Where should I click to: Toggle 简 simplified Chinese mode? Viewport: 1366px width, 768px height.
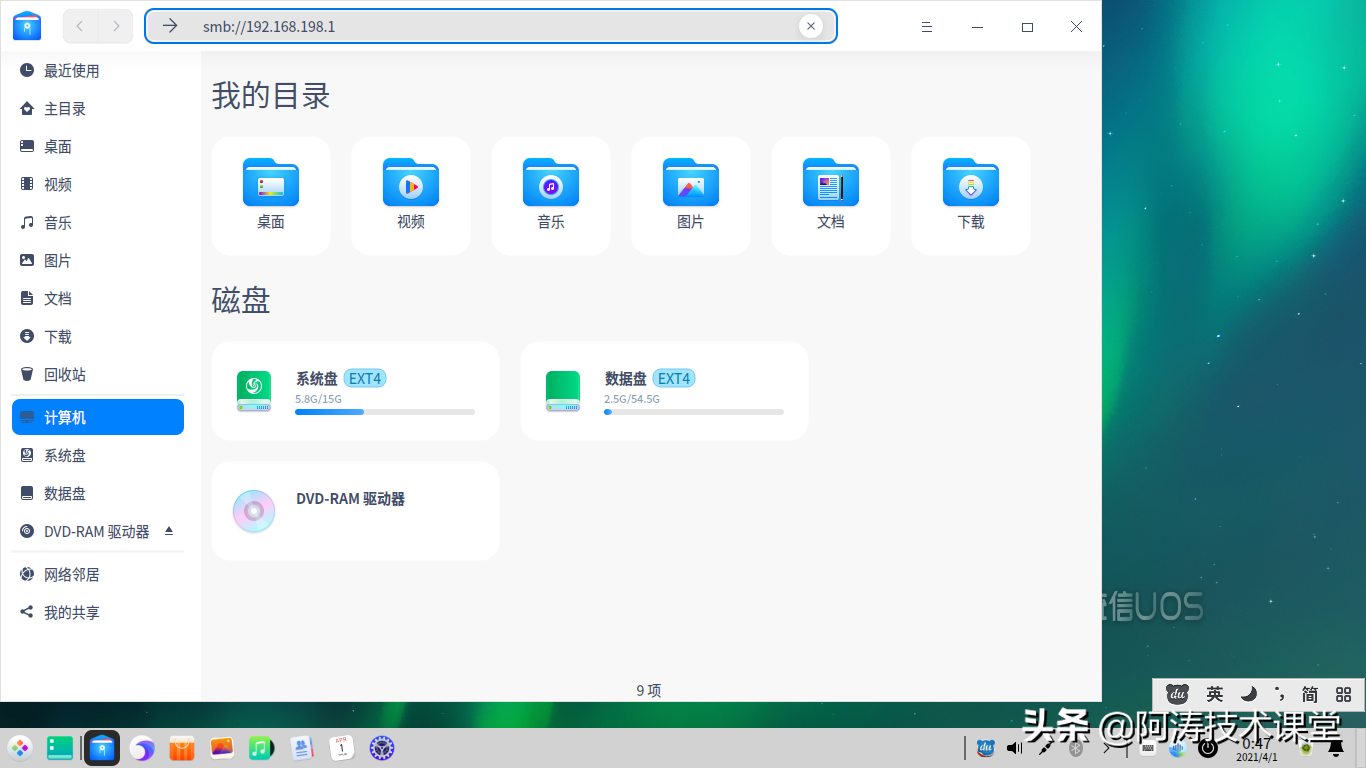[x=1310, y=694]
